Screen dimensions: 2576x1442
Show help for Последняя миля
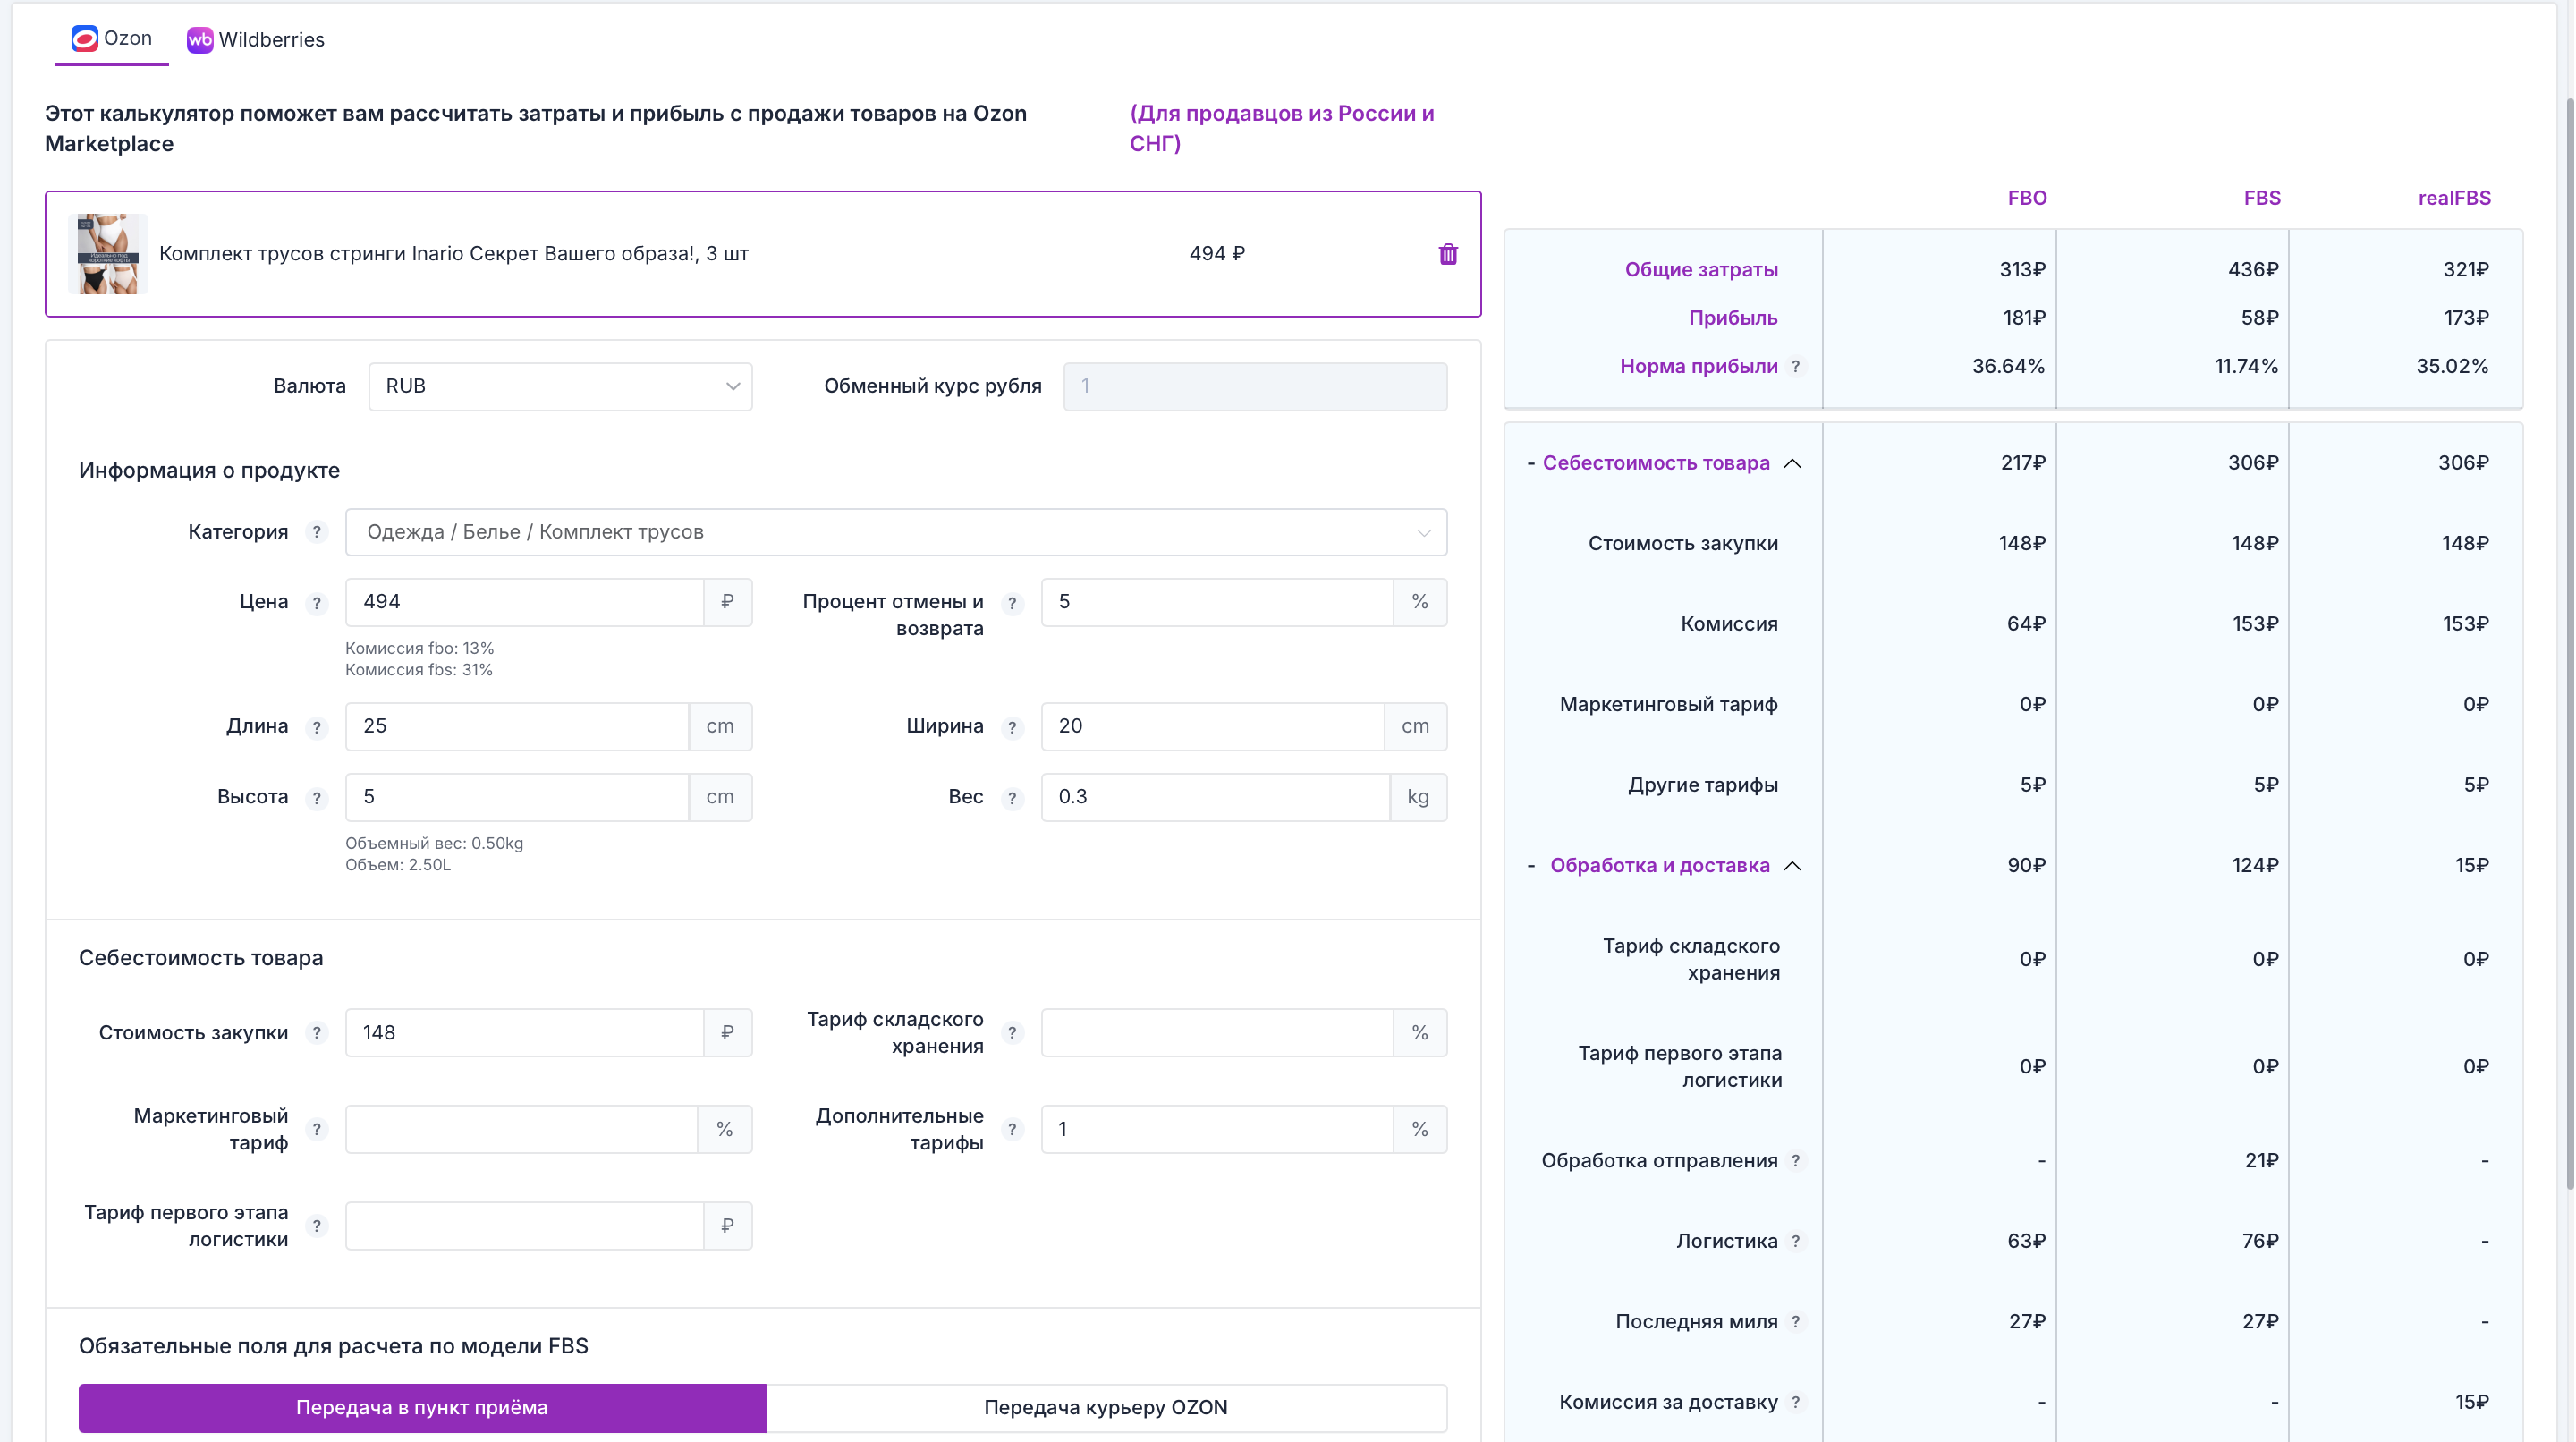point(1796,1322)
